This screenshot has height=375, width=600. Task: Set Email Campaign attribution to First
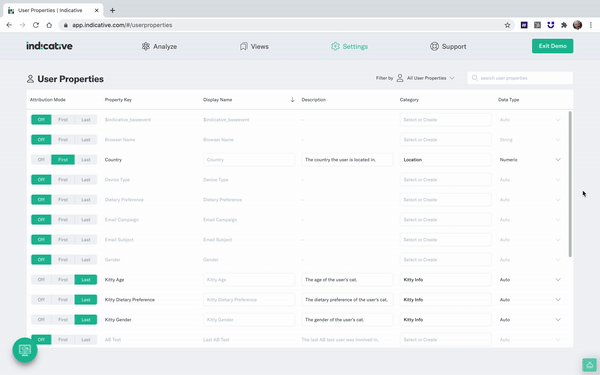[63, 220]
